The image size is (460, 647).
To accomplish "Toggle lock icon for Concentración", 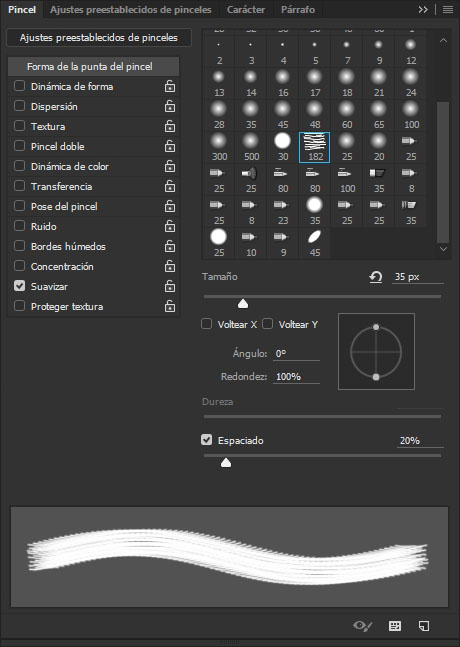I will (x=170, y=266).
